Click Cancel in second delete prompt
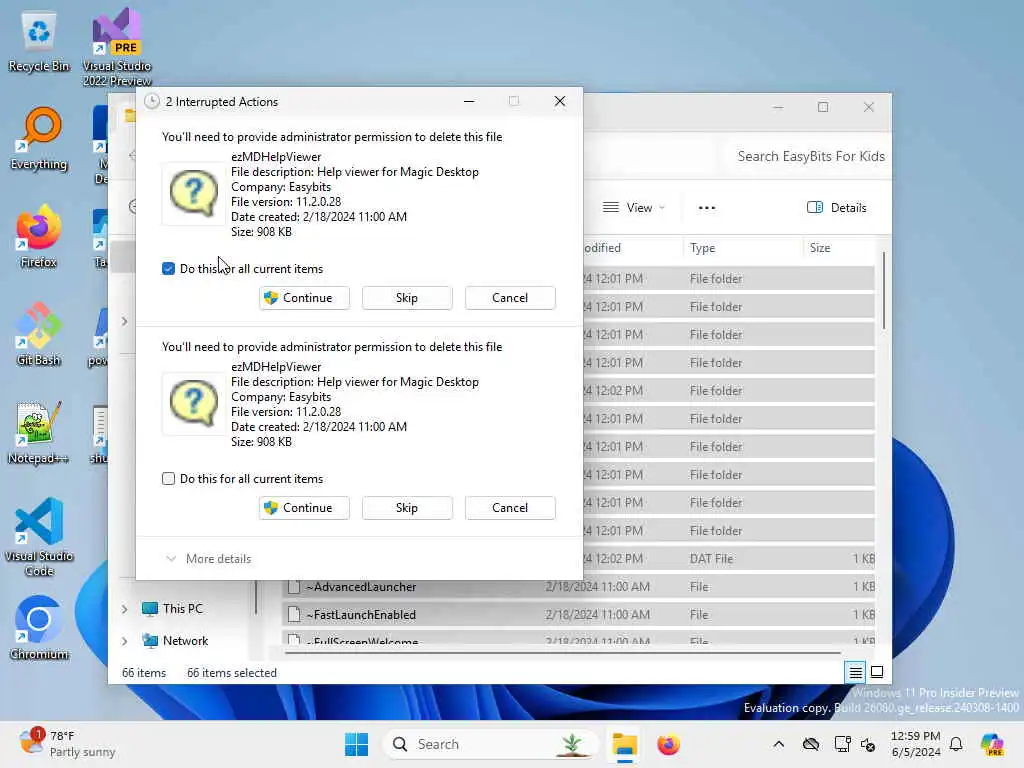The width and height of the screenshot is (1024, 768). pos(510,508)
